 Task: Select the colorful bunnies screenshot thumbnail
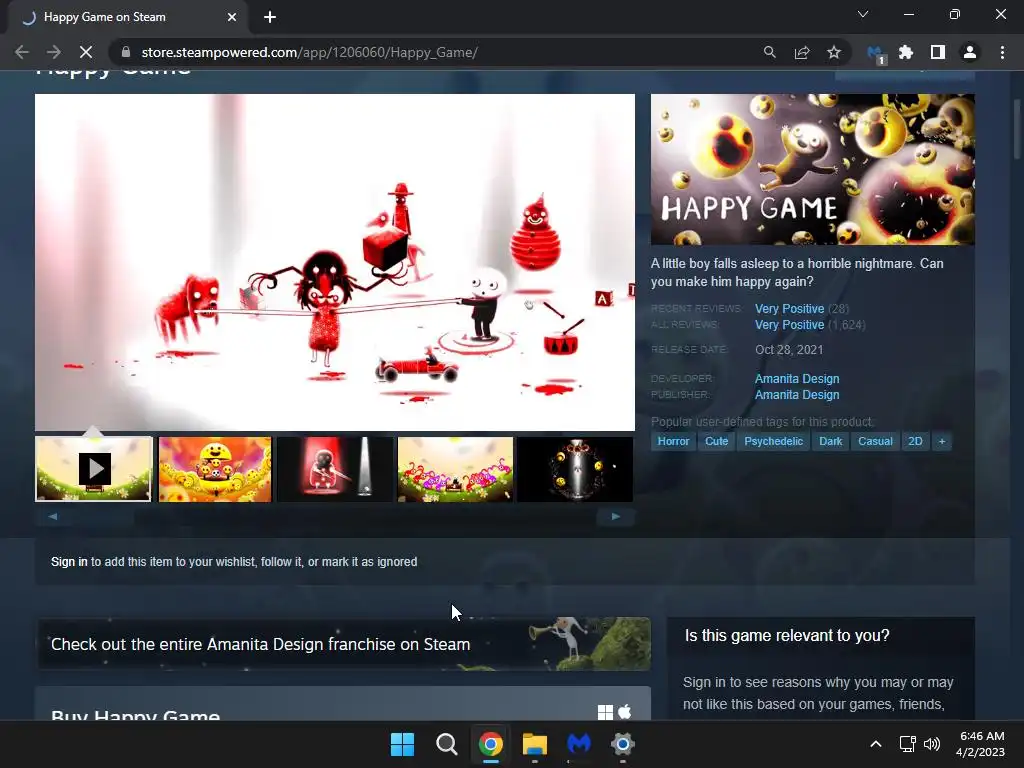pos(455,469)
